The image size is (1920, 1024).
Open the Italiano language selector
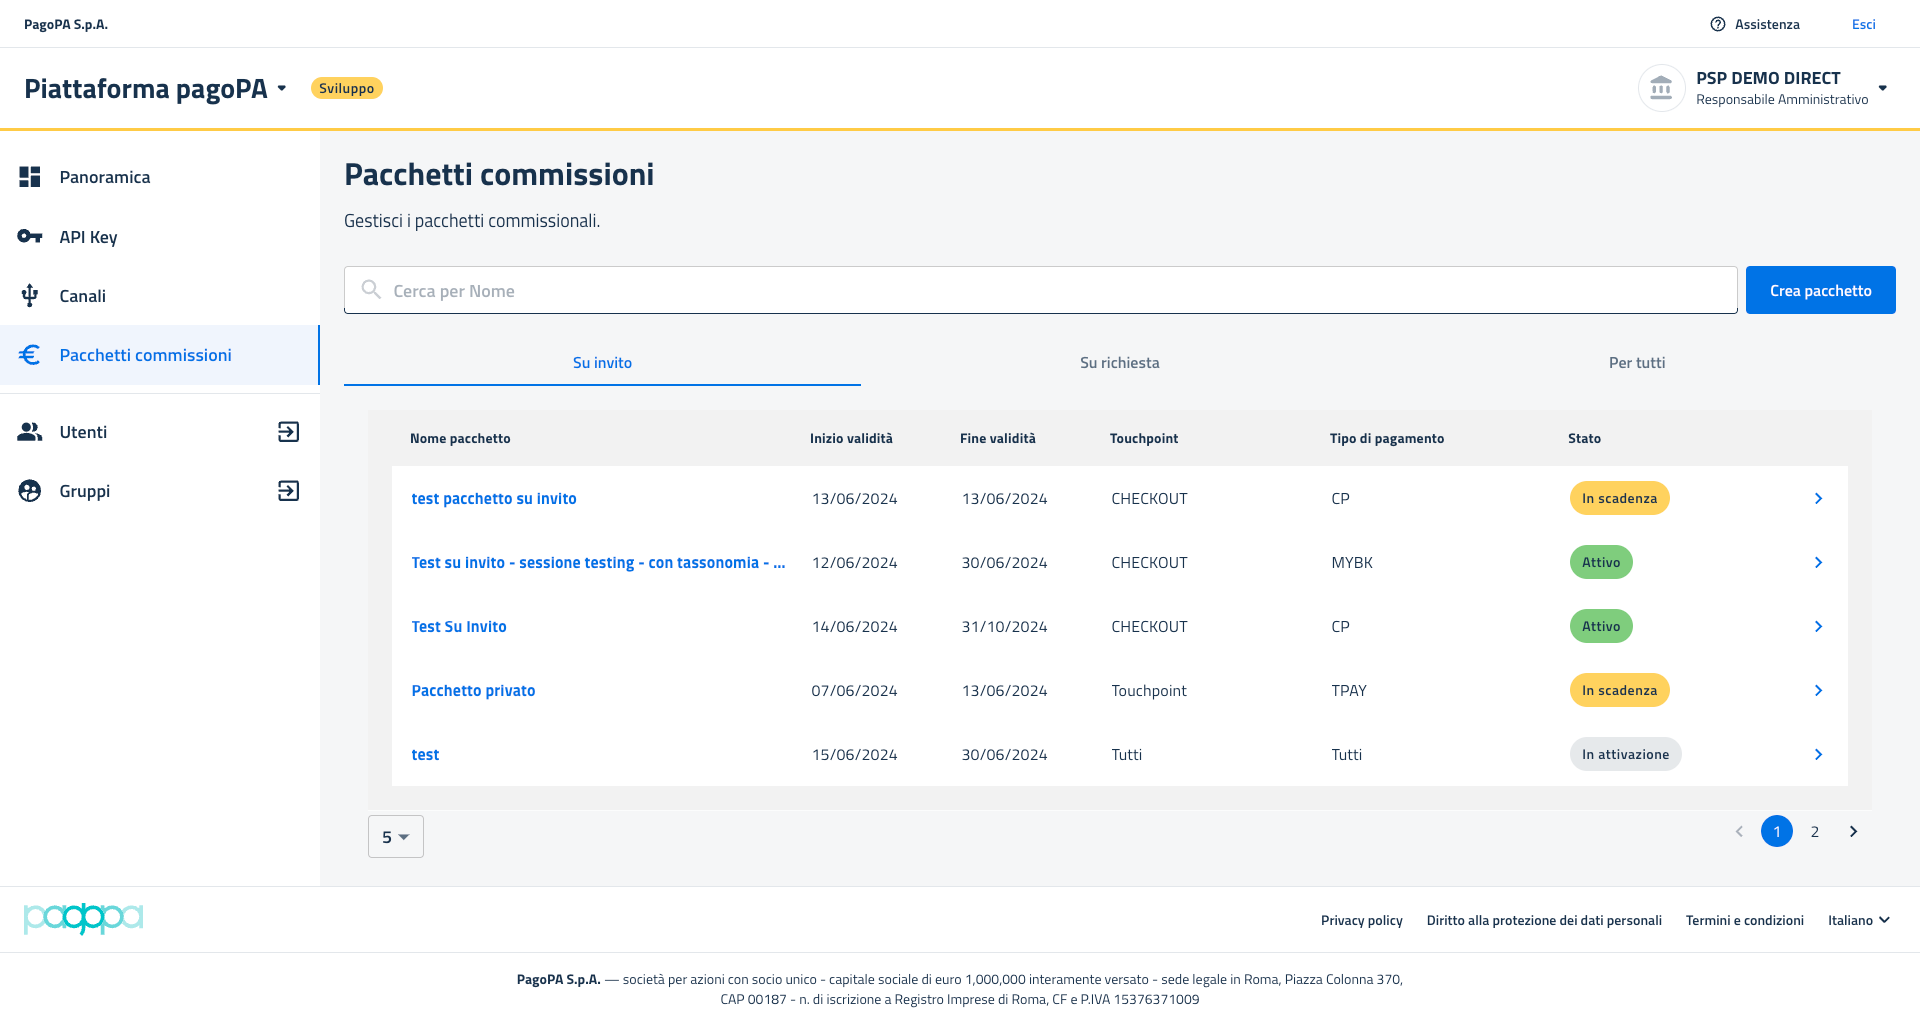tap(1858, 920)
